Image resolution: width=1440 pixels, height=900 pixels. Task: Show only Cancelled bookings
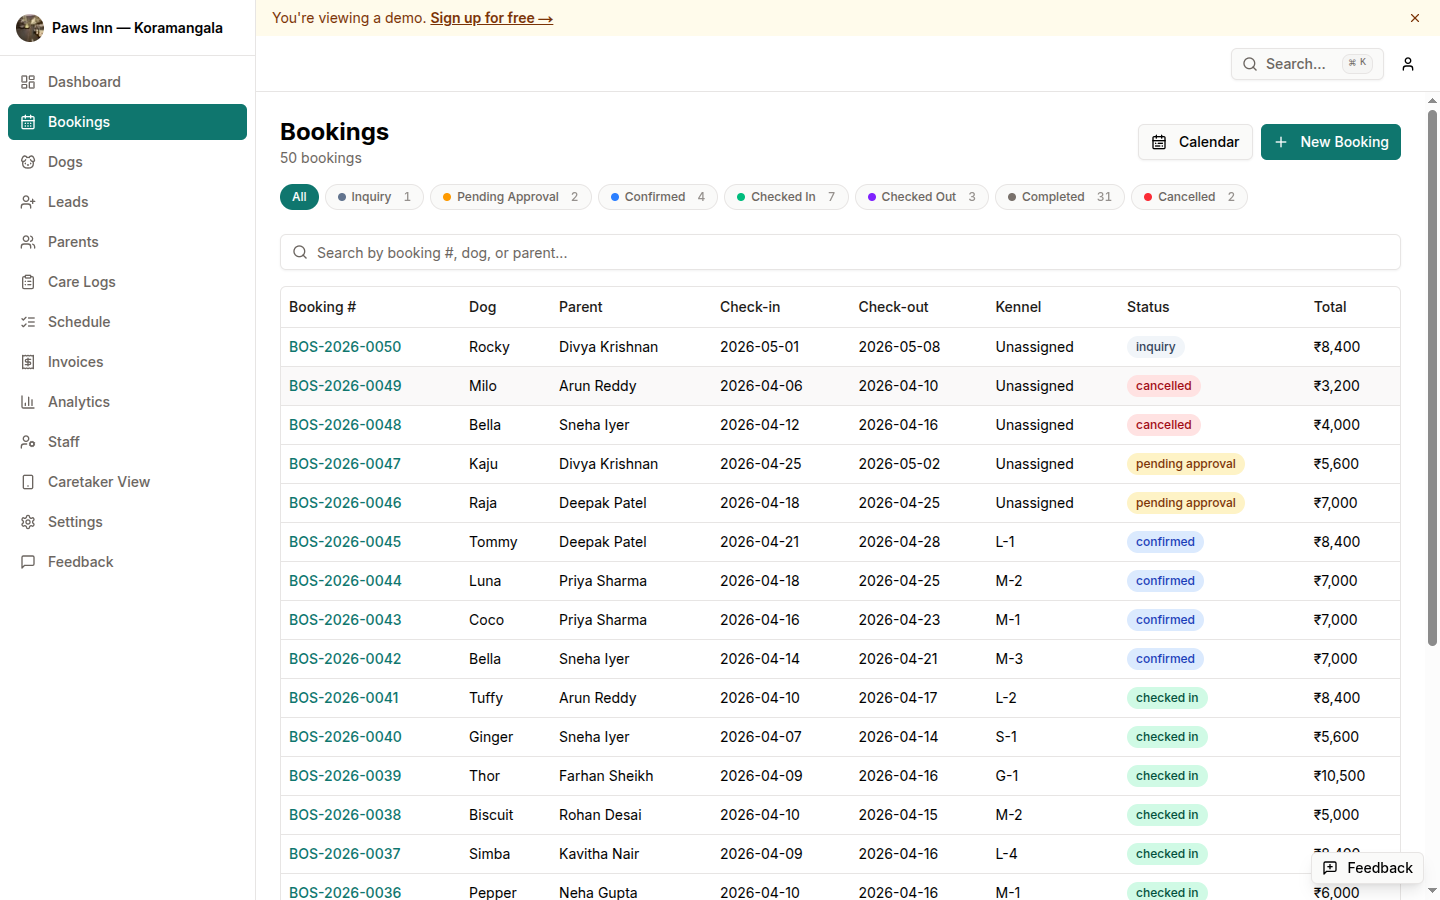(1188, 197)
